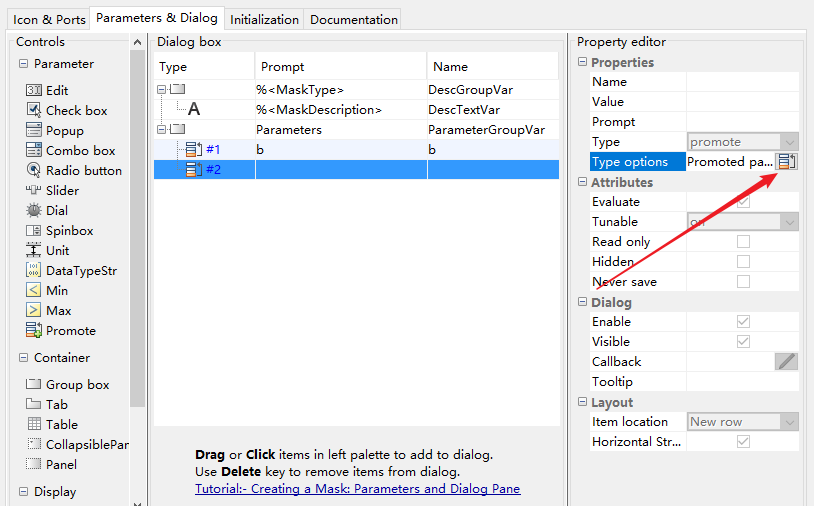This screenshot has width=814, height=506.
Task: Switch to the Icon & Ports tab
Action: point(49,20)
